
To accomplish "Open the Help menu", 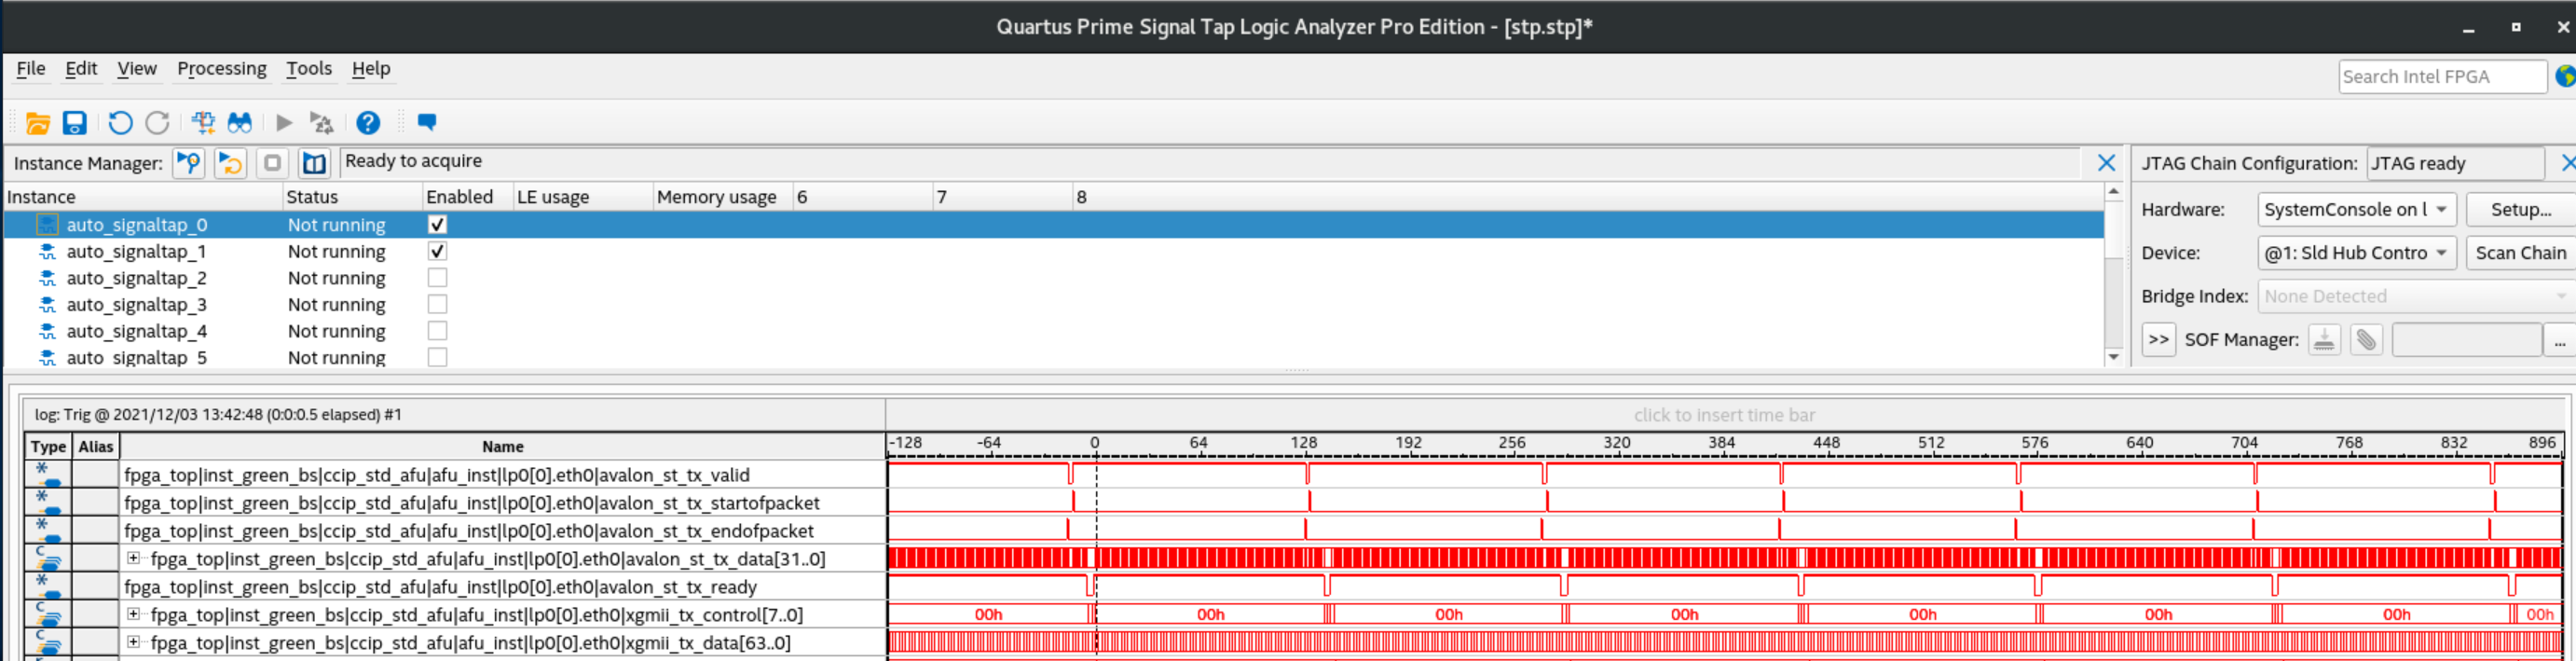I will click(371, 69).
